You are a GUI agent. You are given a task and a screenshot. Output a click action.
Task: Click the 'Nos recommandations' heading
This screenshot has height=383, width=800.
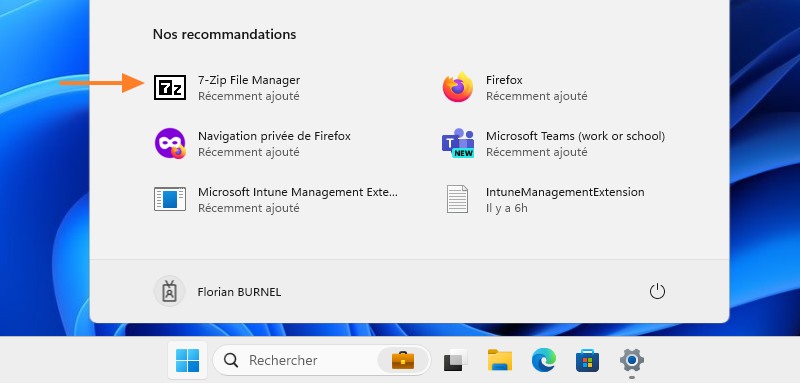click(224, 34)
